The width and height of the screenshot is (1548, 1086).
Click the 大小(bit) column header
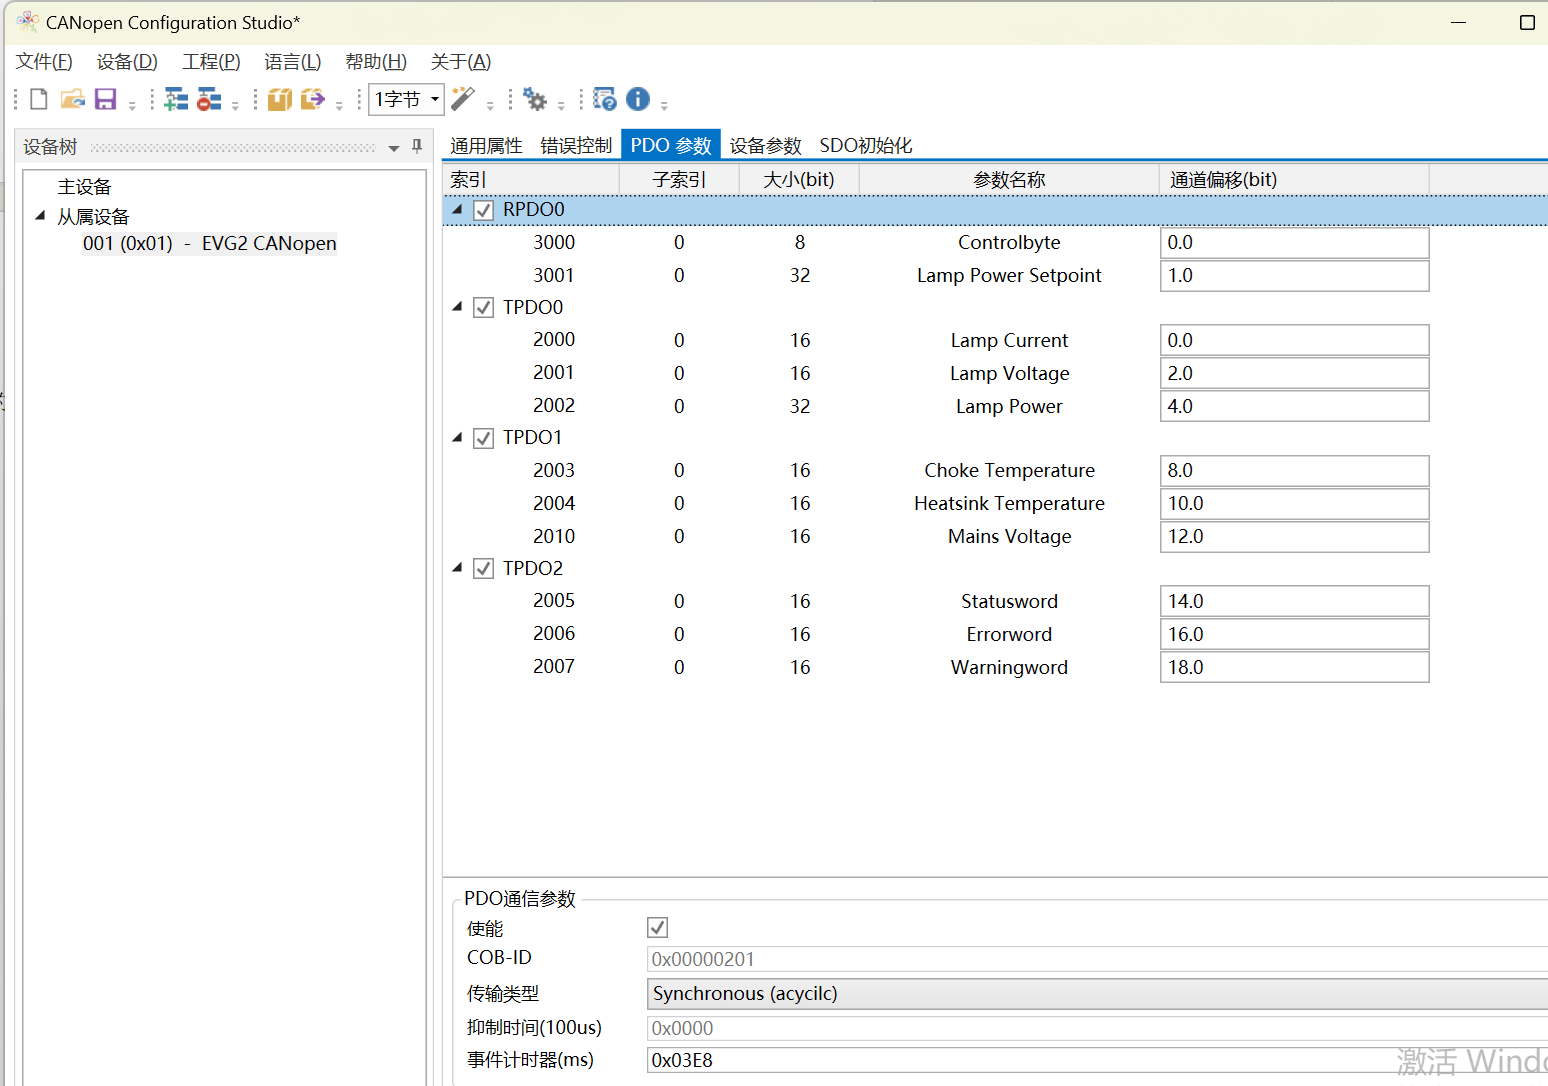point(799,179)
